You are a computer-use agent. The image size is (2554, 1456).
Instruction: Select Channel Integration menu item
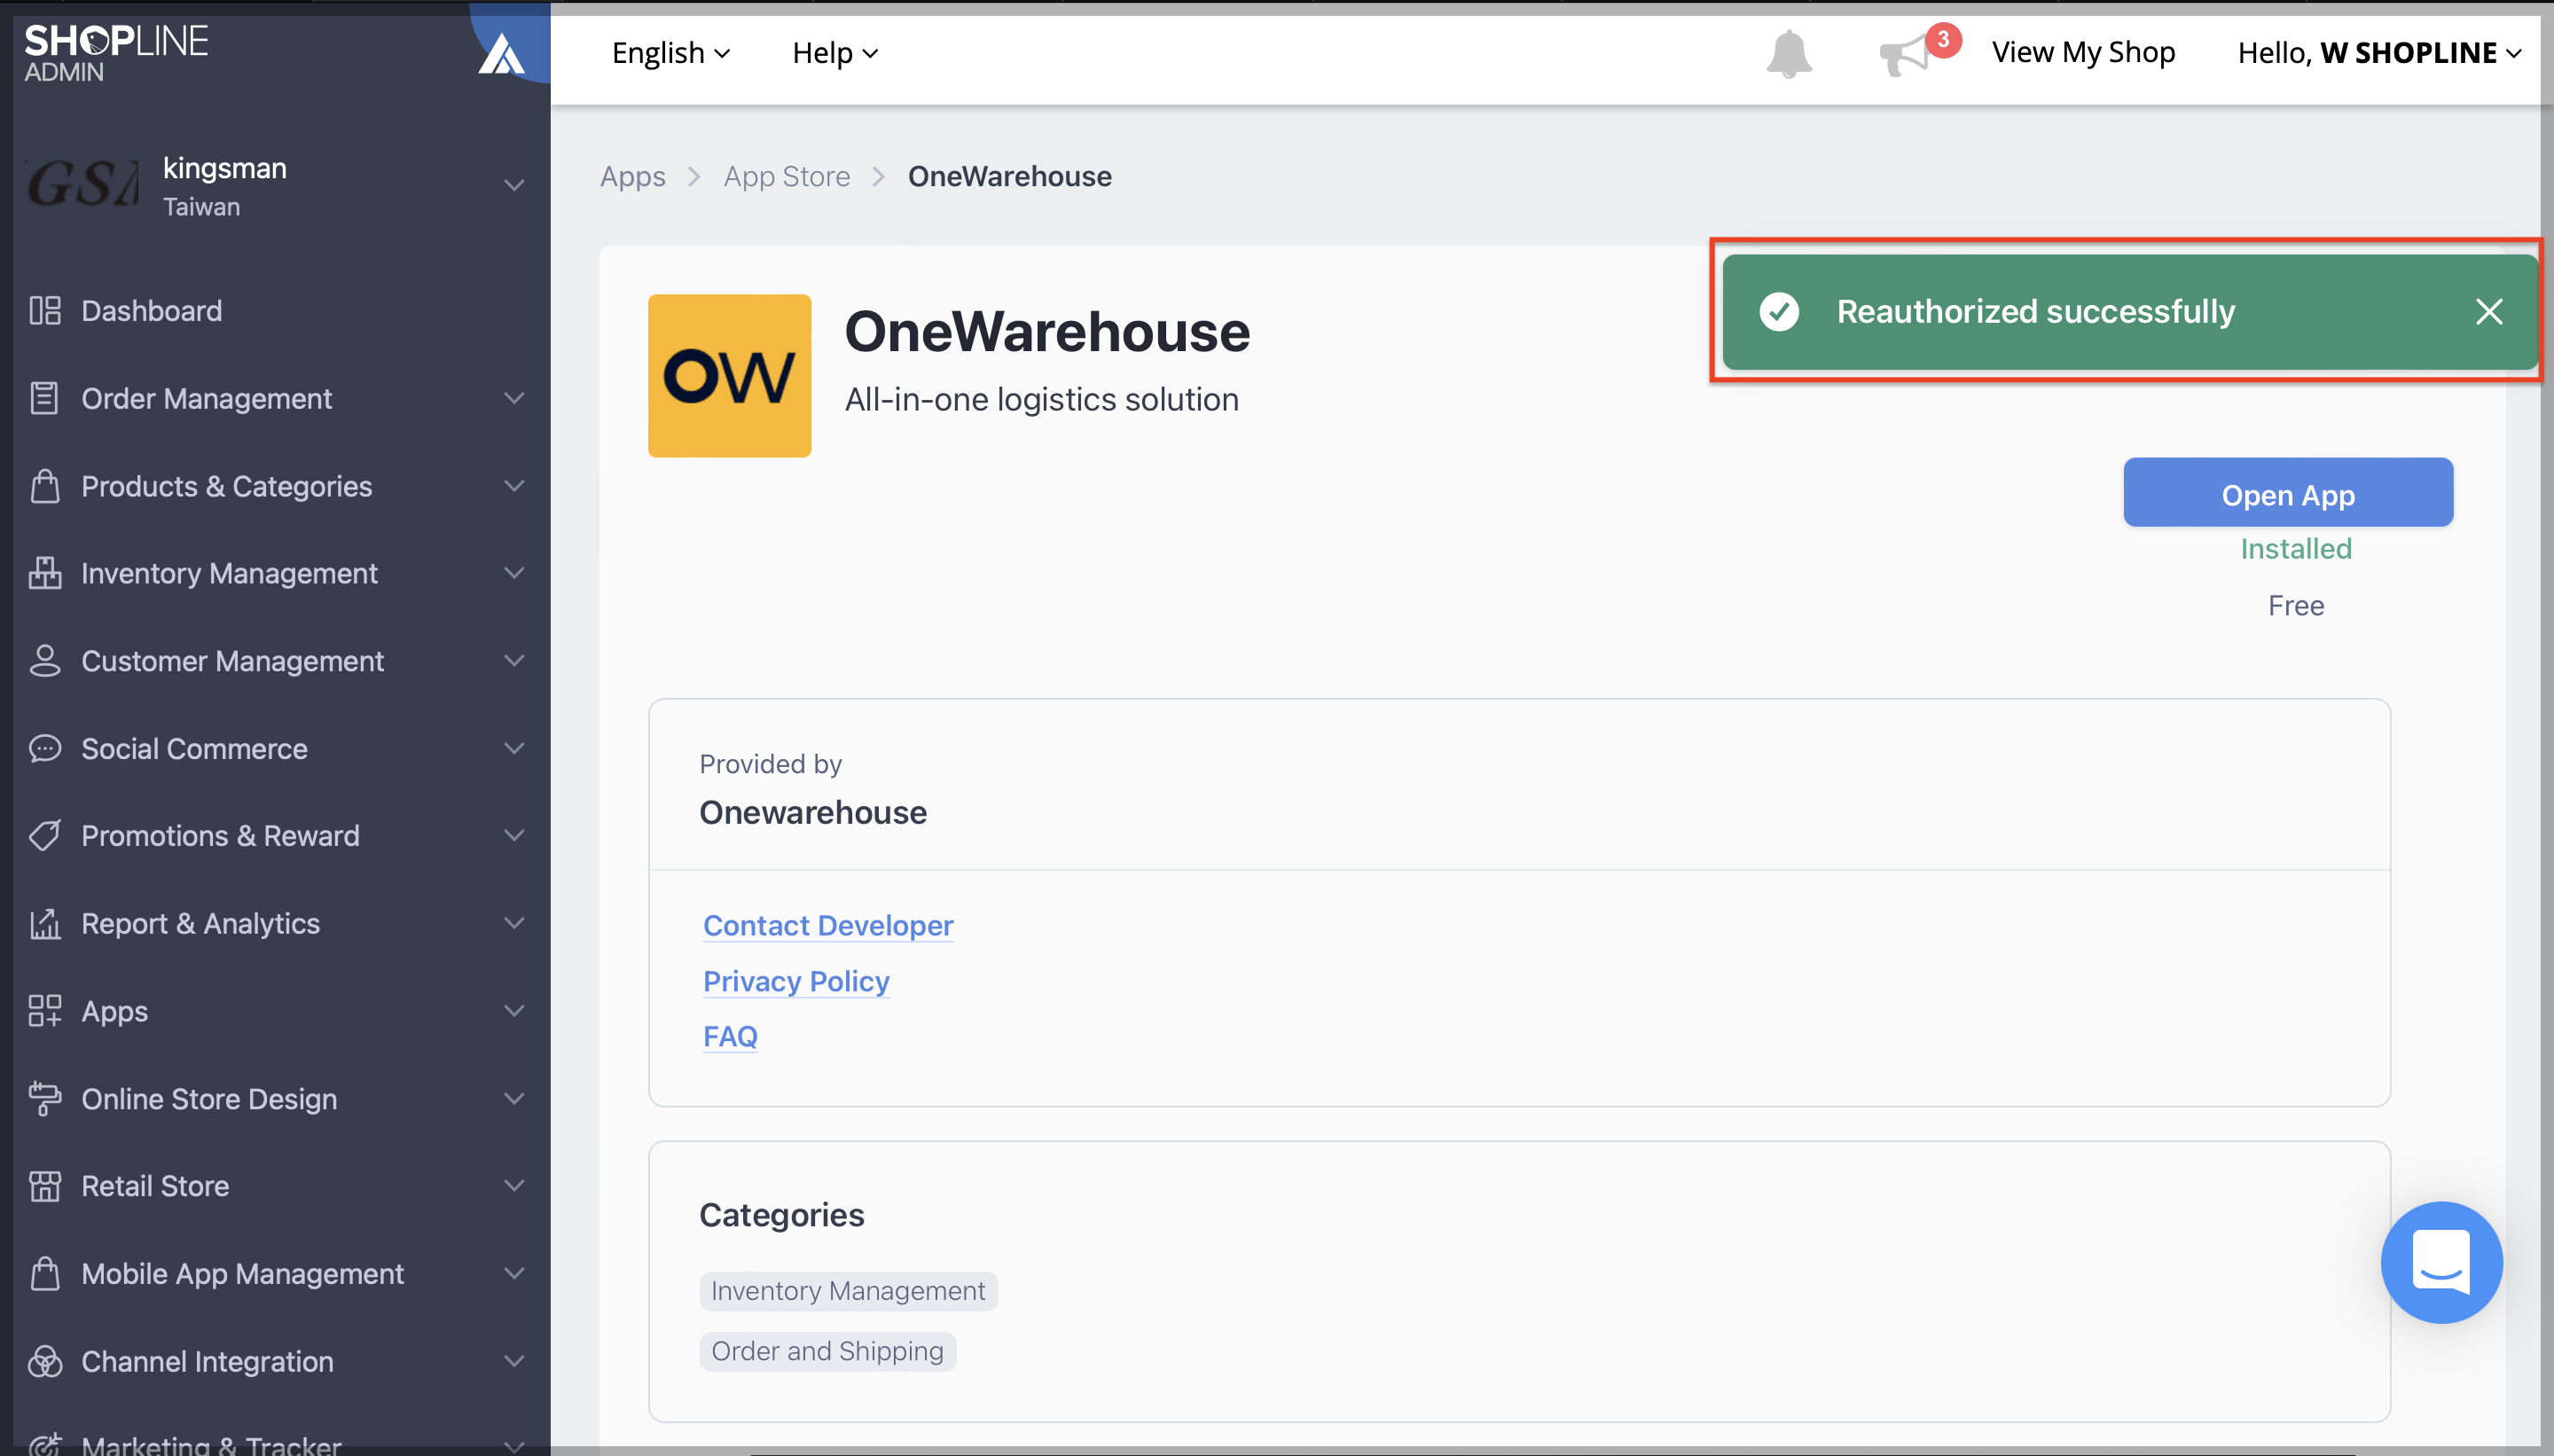208,1361
